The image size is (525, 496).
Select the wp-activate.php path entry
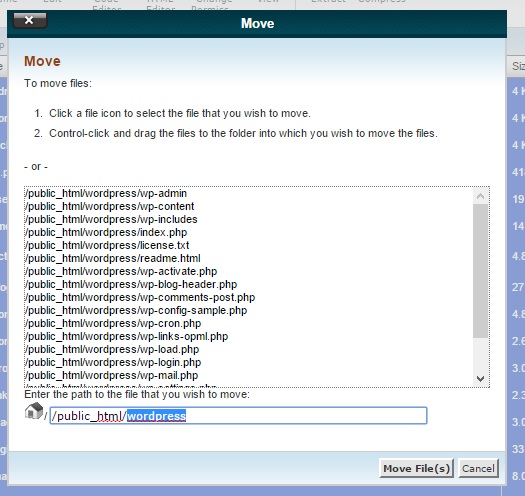click(122, 271)
